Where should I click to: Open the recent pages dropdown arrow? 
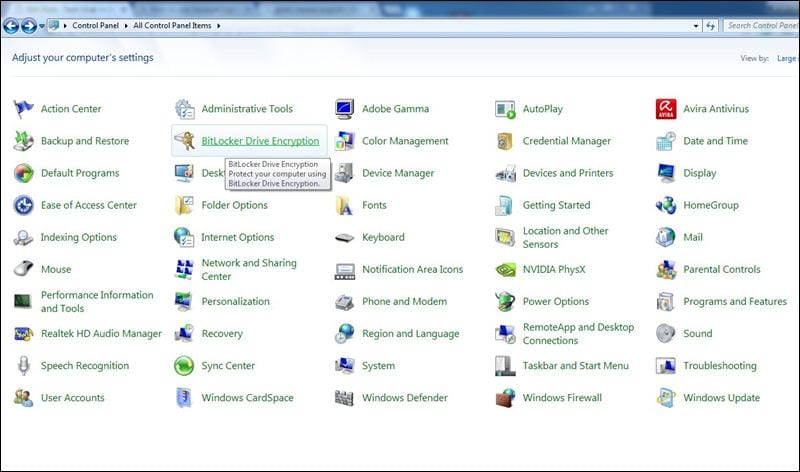pos(42,26)
